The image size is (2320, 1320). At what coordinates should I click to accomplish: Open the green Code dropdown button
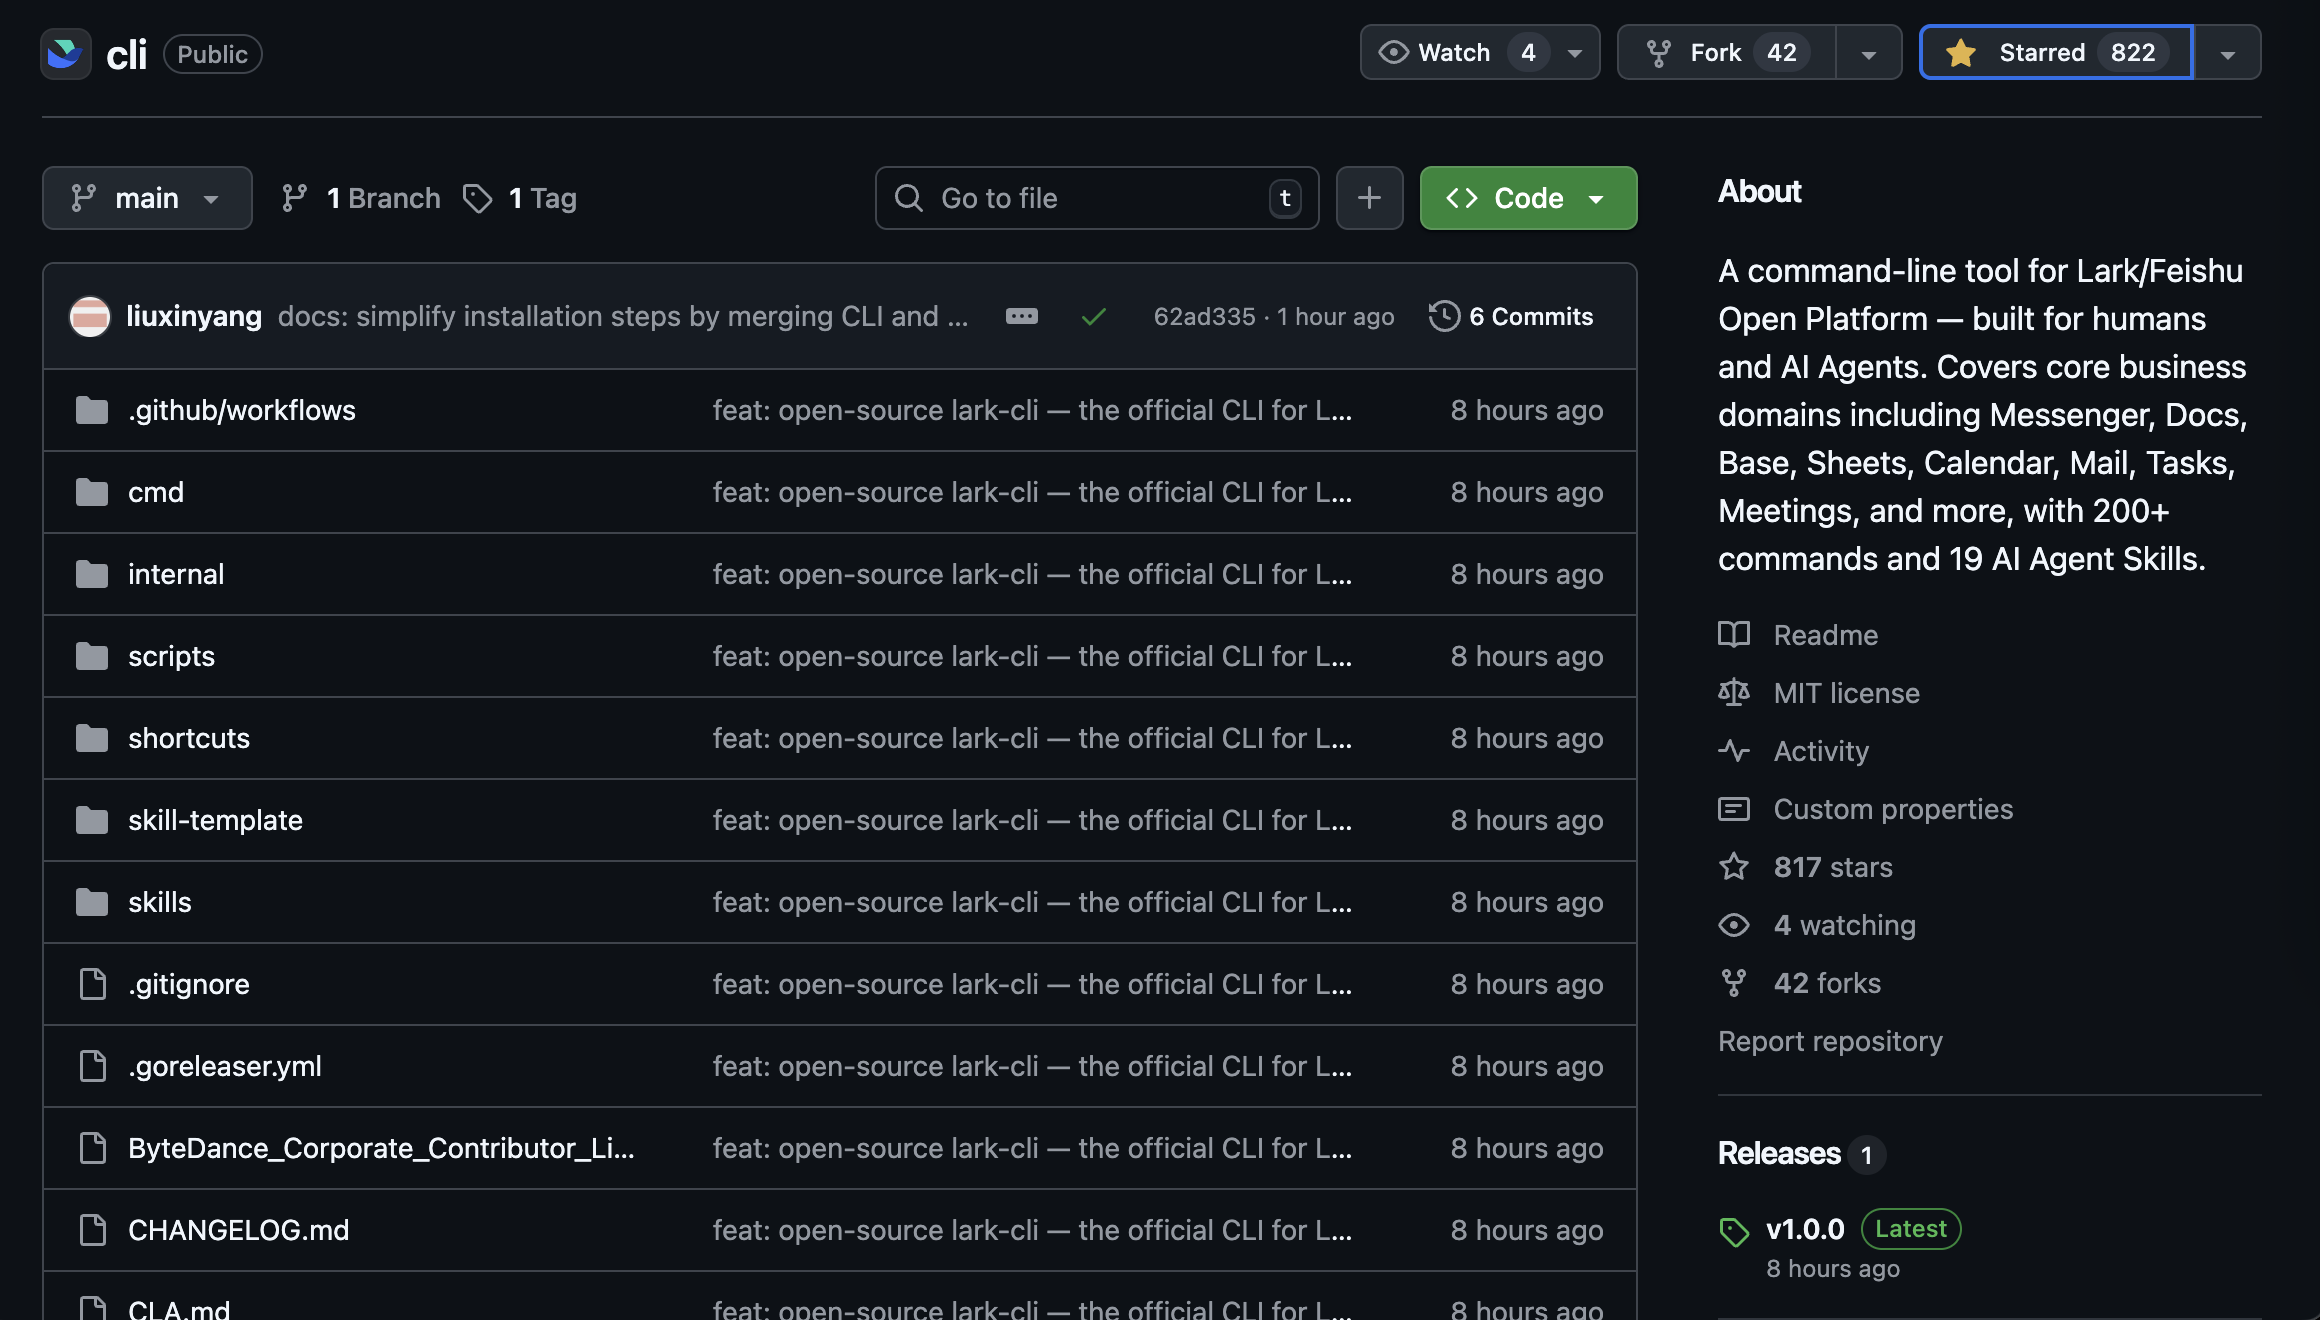coord(1527,198)
